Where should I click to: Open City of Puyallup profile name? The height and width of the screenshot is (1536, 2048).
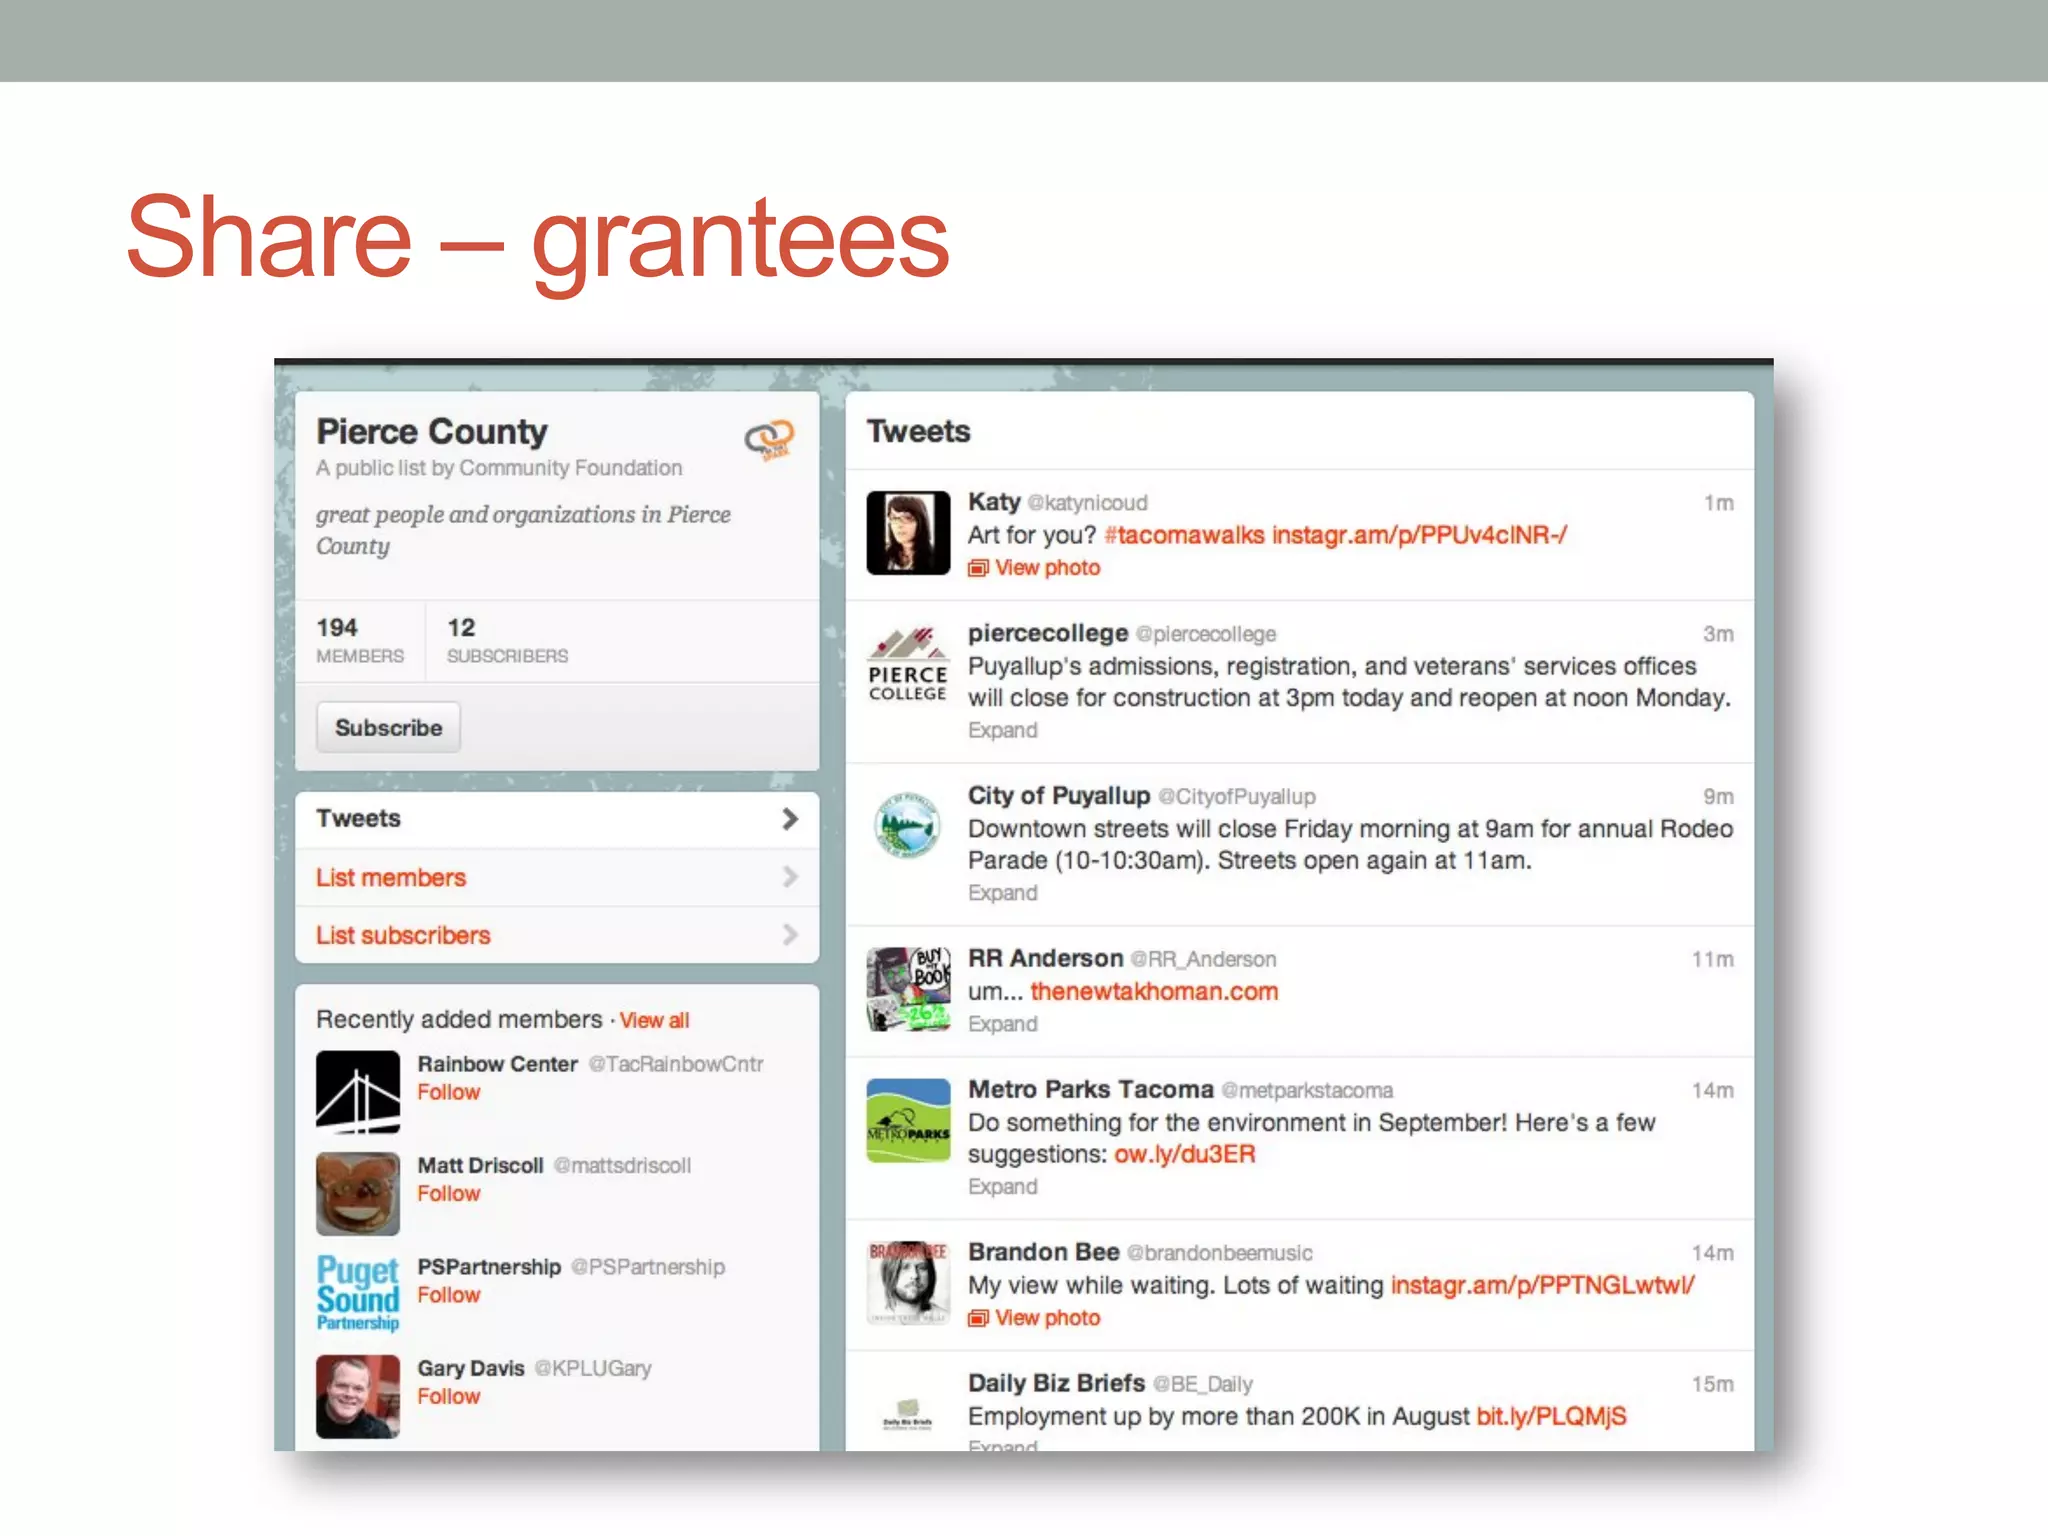(x=1059, y=796)
